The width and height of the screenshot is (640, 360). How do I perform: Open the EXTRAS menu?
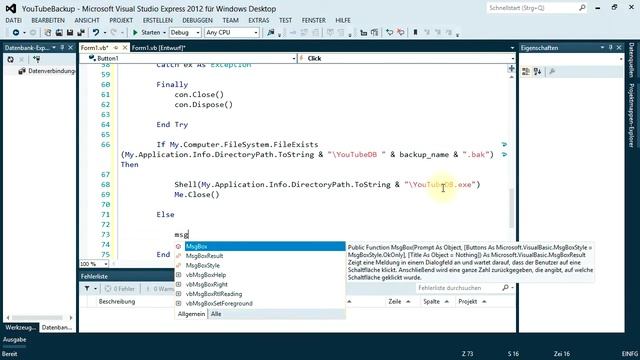click(258, 20)
